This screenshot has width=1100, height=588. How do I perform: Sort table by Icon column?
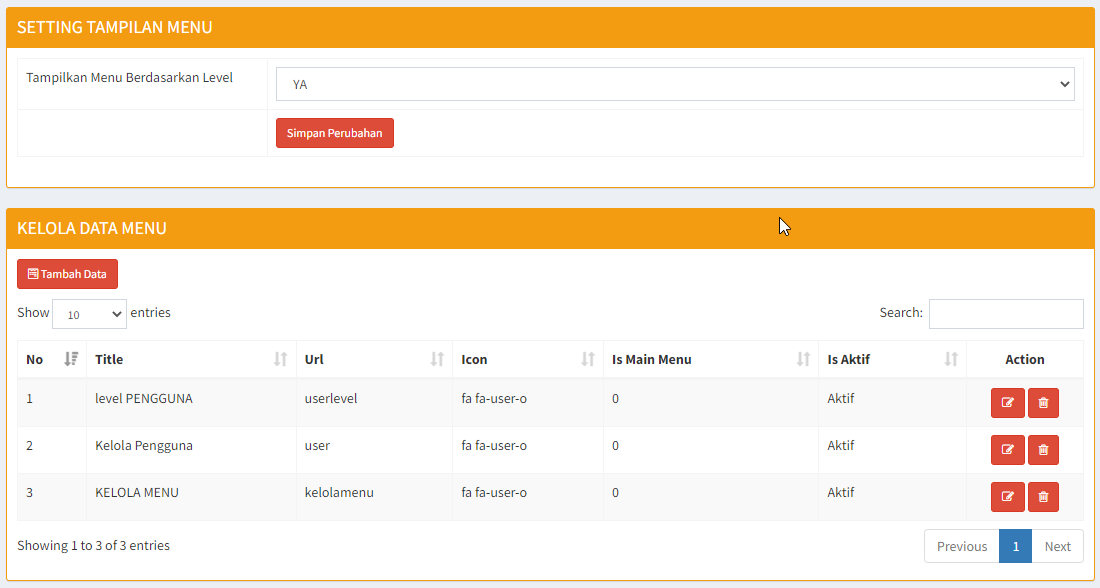click(x=527, y=359)
